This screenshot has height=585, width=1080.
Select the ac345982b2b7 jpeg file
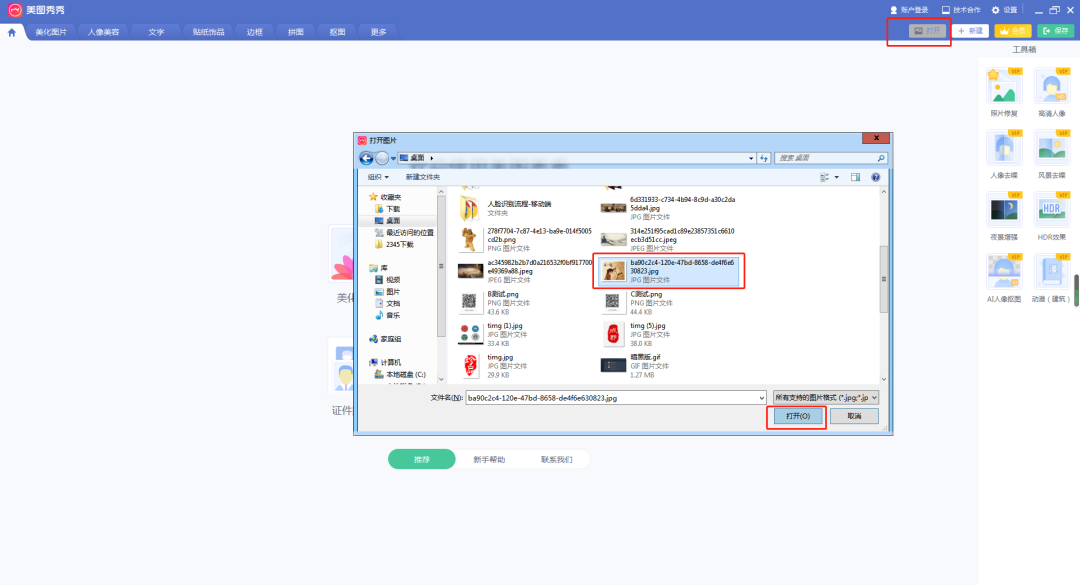(x=525, y=271)
